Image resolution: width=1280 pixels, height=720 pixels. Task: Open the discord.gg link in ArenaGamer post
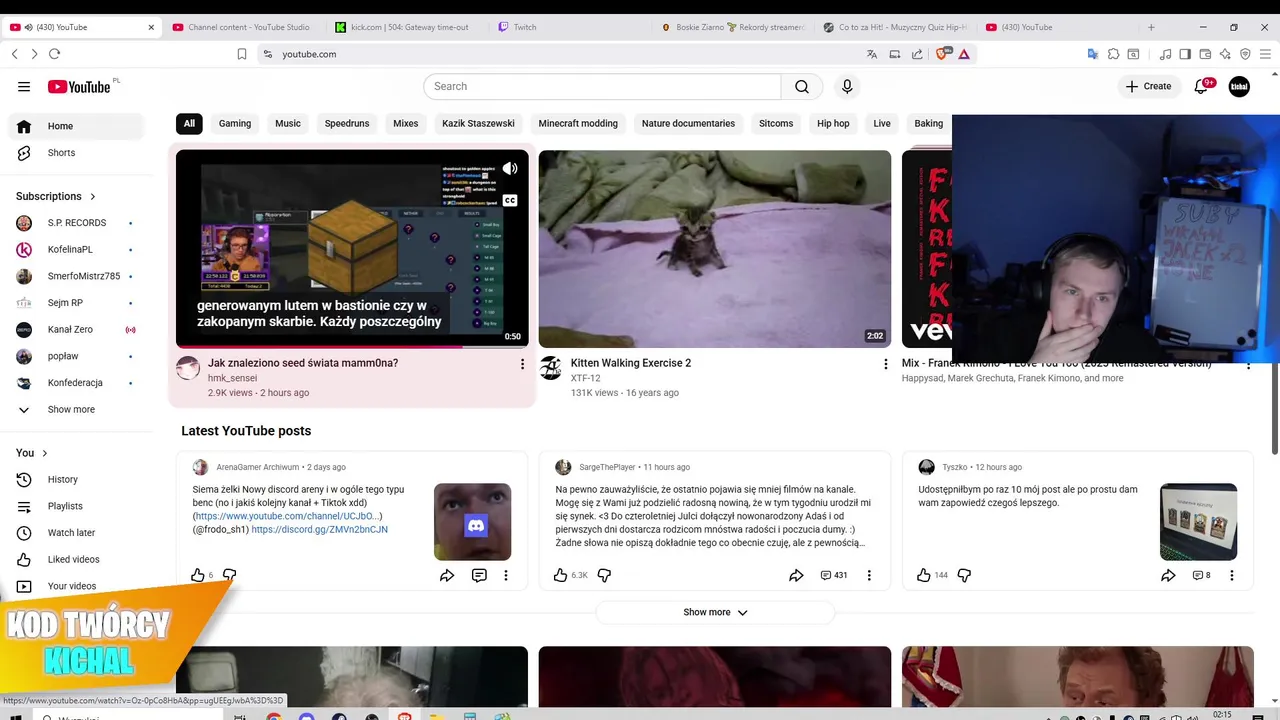click(x=319, y=529)
